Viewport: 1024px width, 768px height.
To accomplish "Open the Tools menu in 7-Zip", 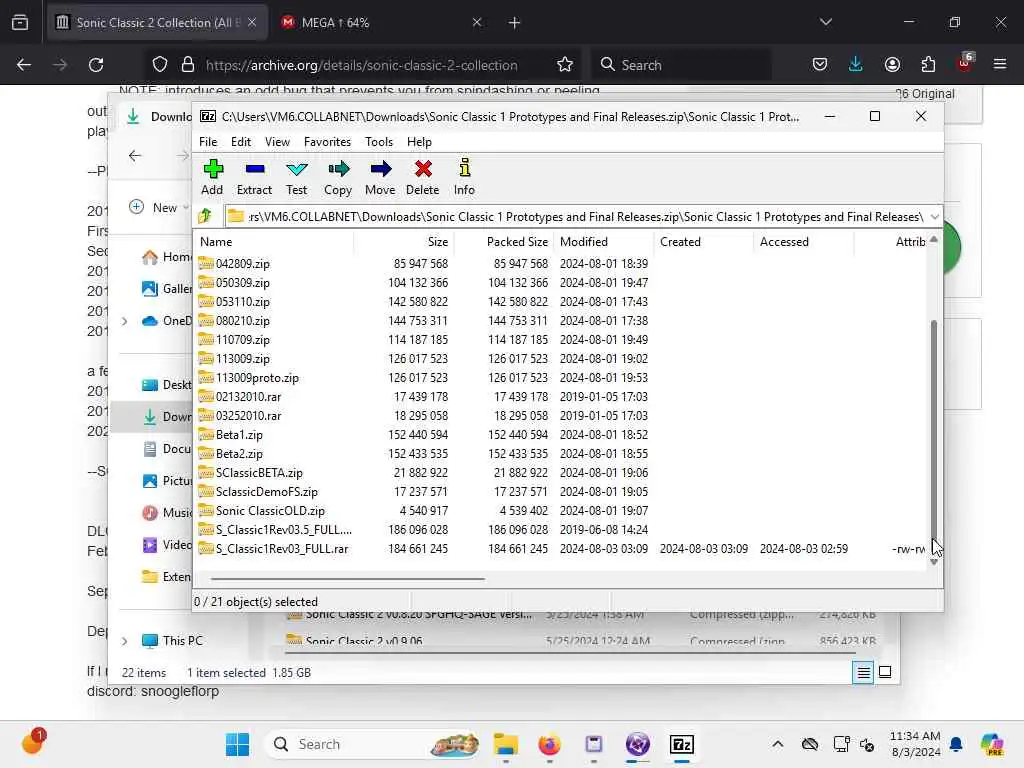I will point(379,142).
